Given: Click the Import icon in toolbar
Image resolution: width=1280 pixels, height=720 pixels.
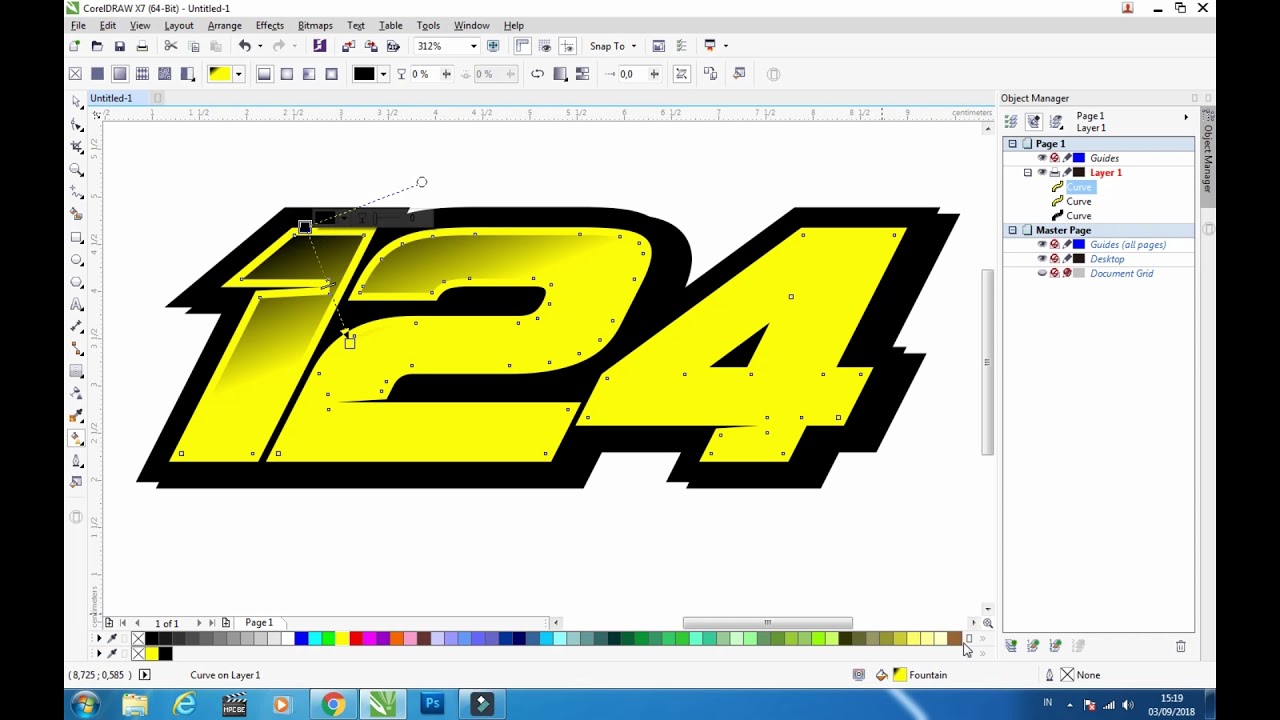Looking at the screenshot, I should click(x=348, y=46).
